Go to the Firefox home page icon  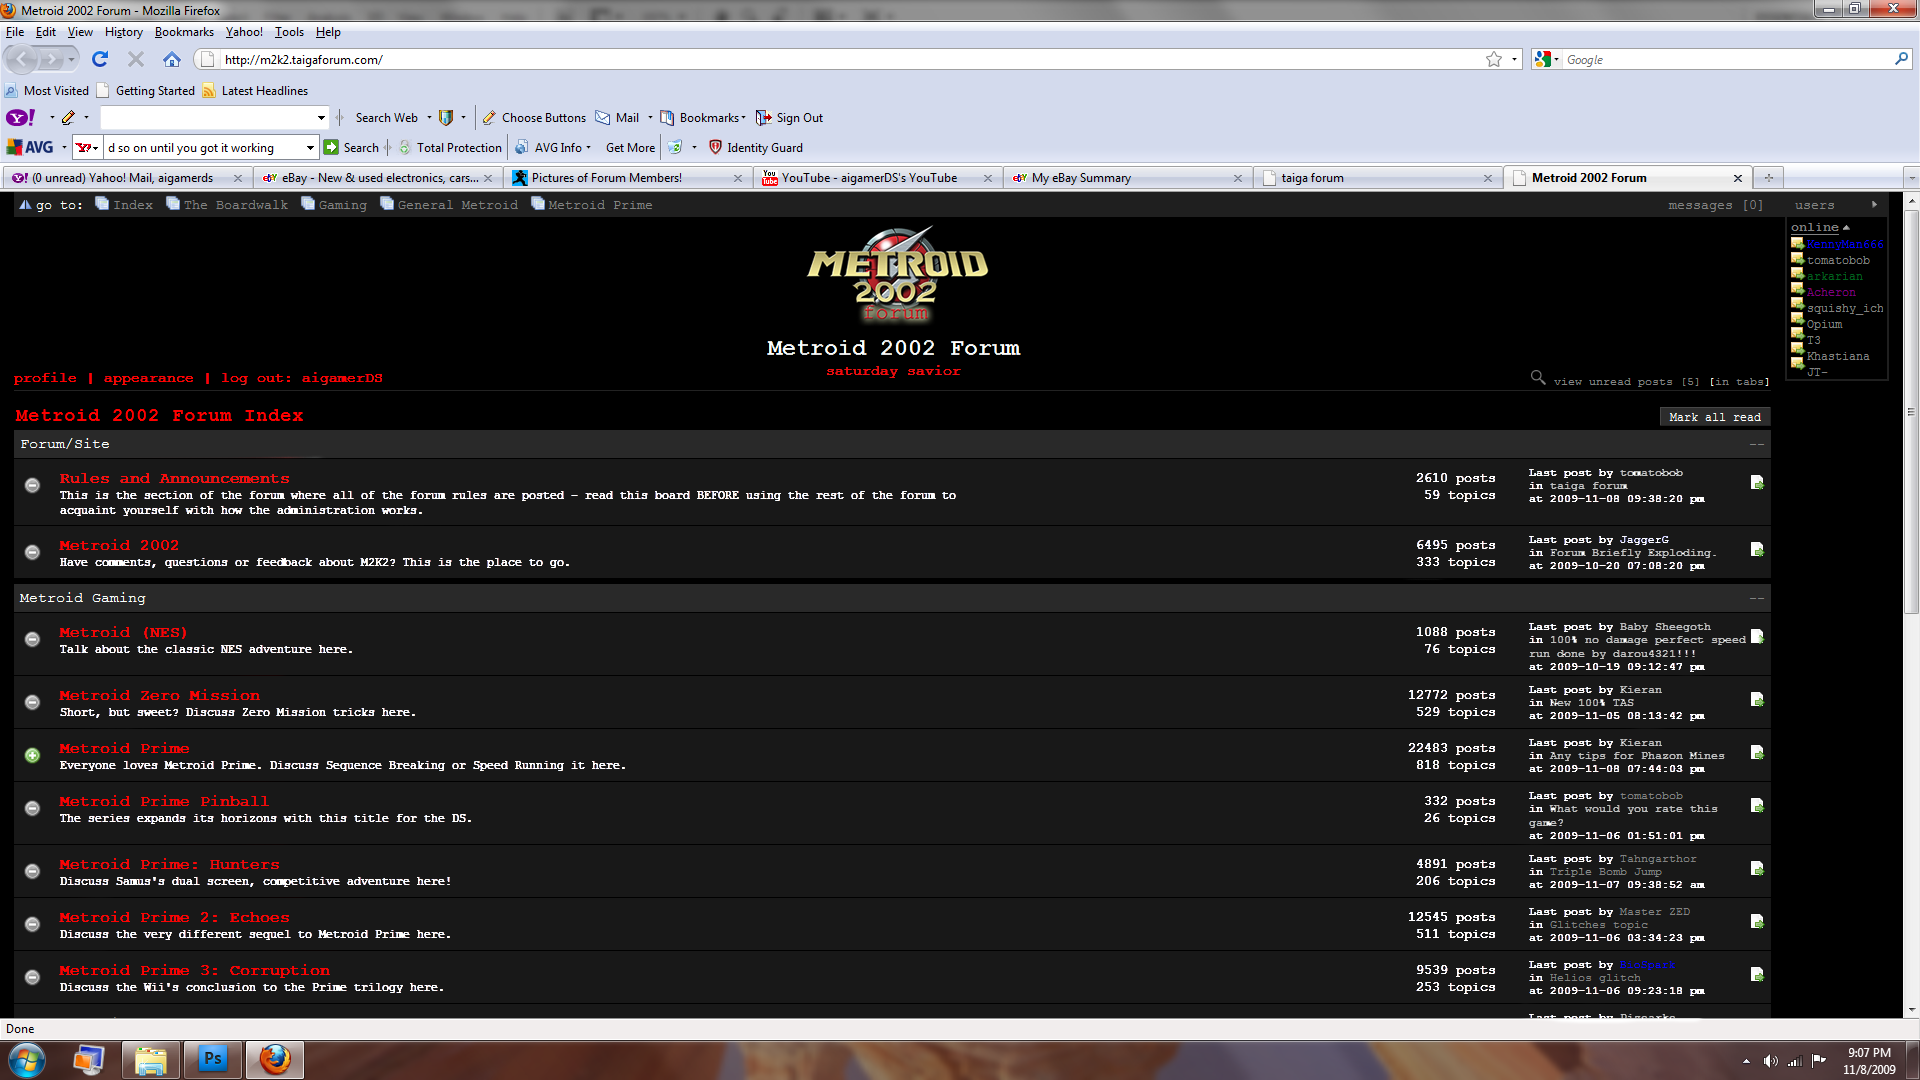172,60
